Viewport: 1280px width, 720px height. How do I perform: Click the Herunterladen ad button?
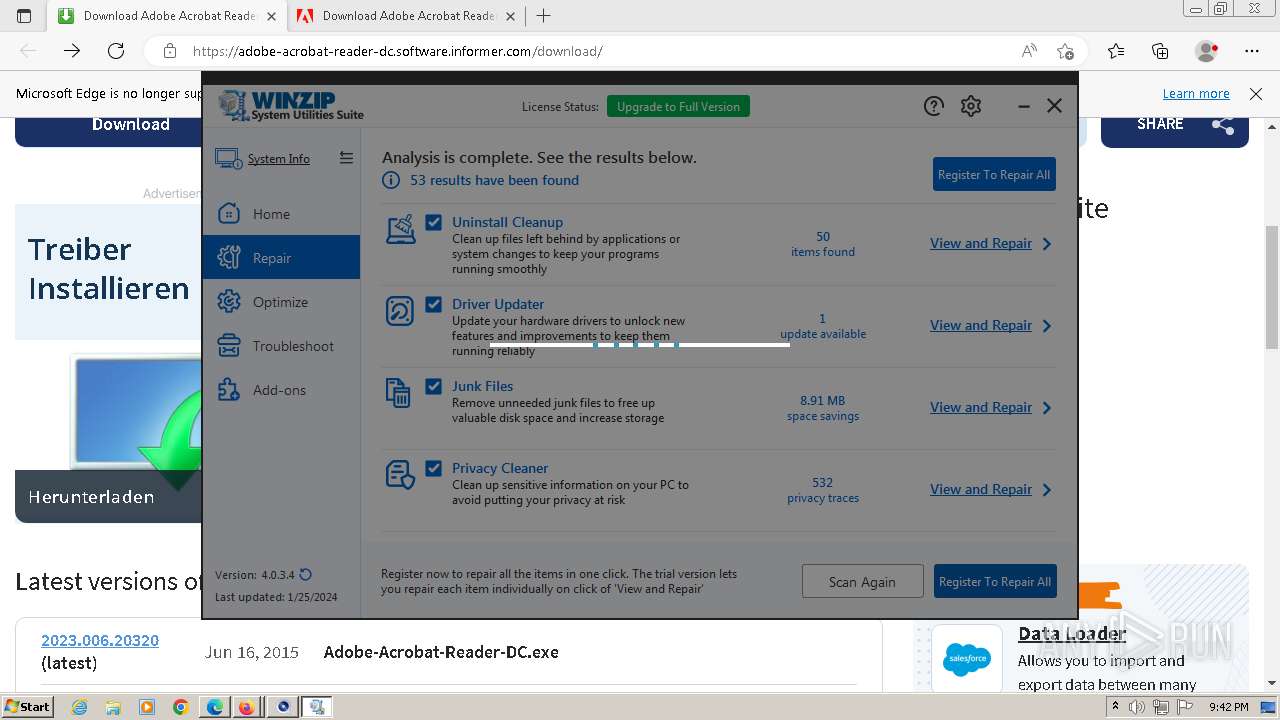pos(108,496)
